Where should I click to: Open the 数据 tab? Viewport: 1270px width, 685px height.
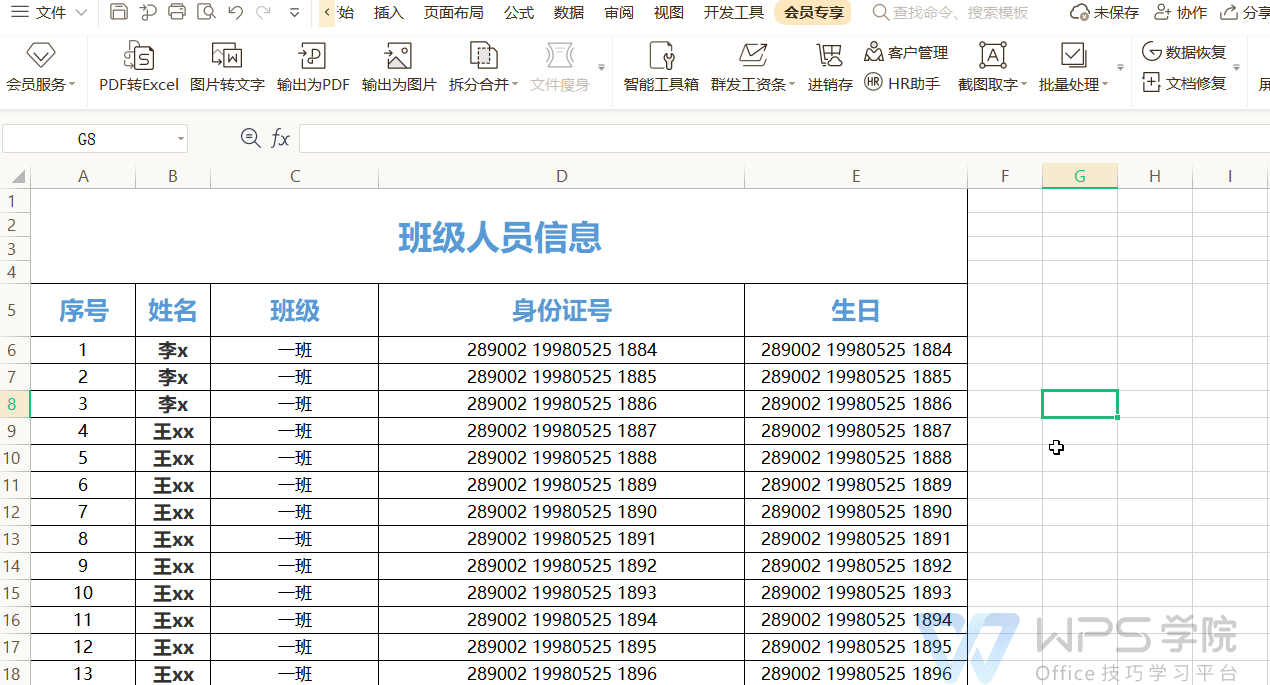[569, 12]
